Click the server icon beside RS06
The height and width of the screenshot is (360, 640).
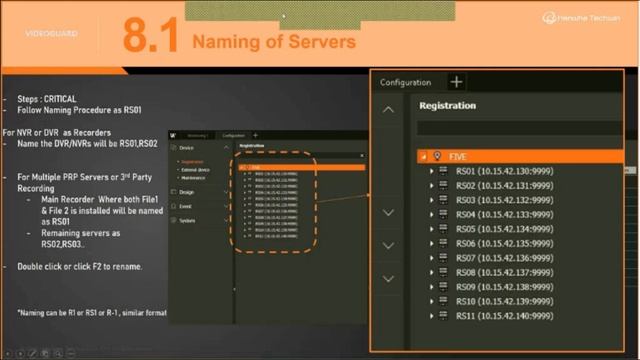pyautogui.click(x=443, y=243)
